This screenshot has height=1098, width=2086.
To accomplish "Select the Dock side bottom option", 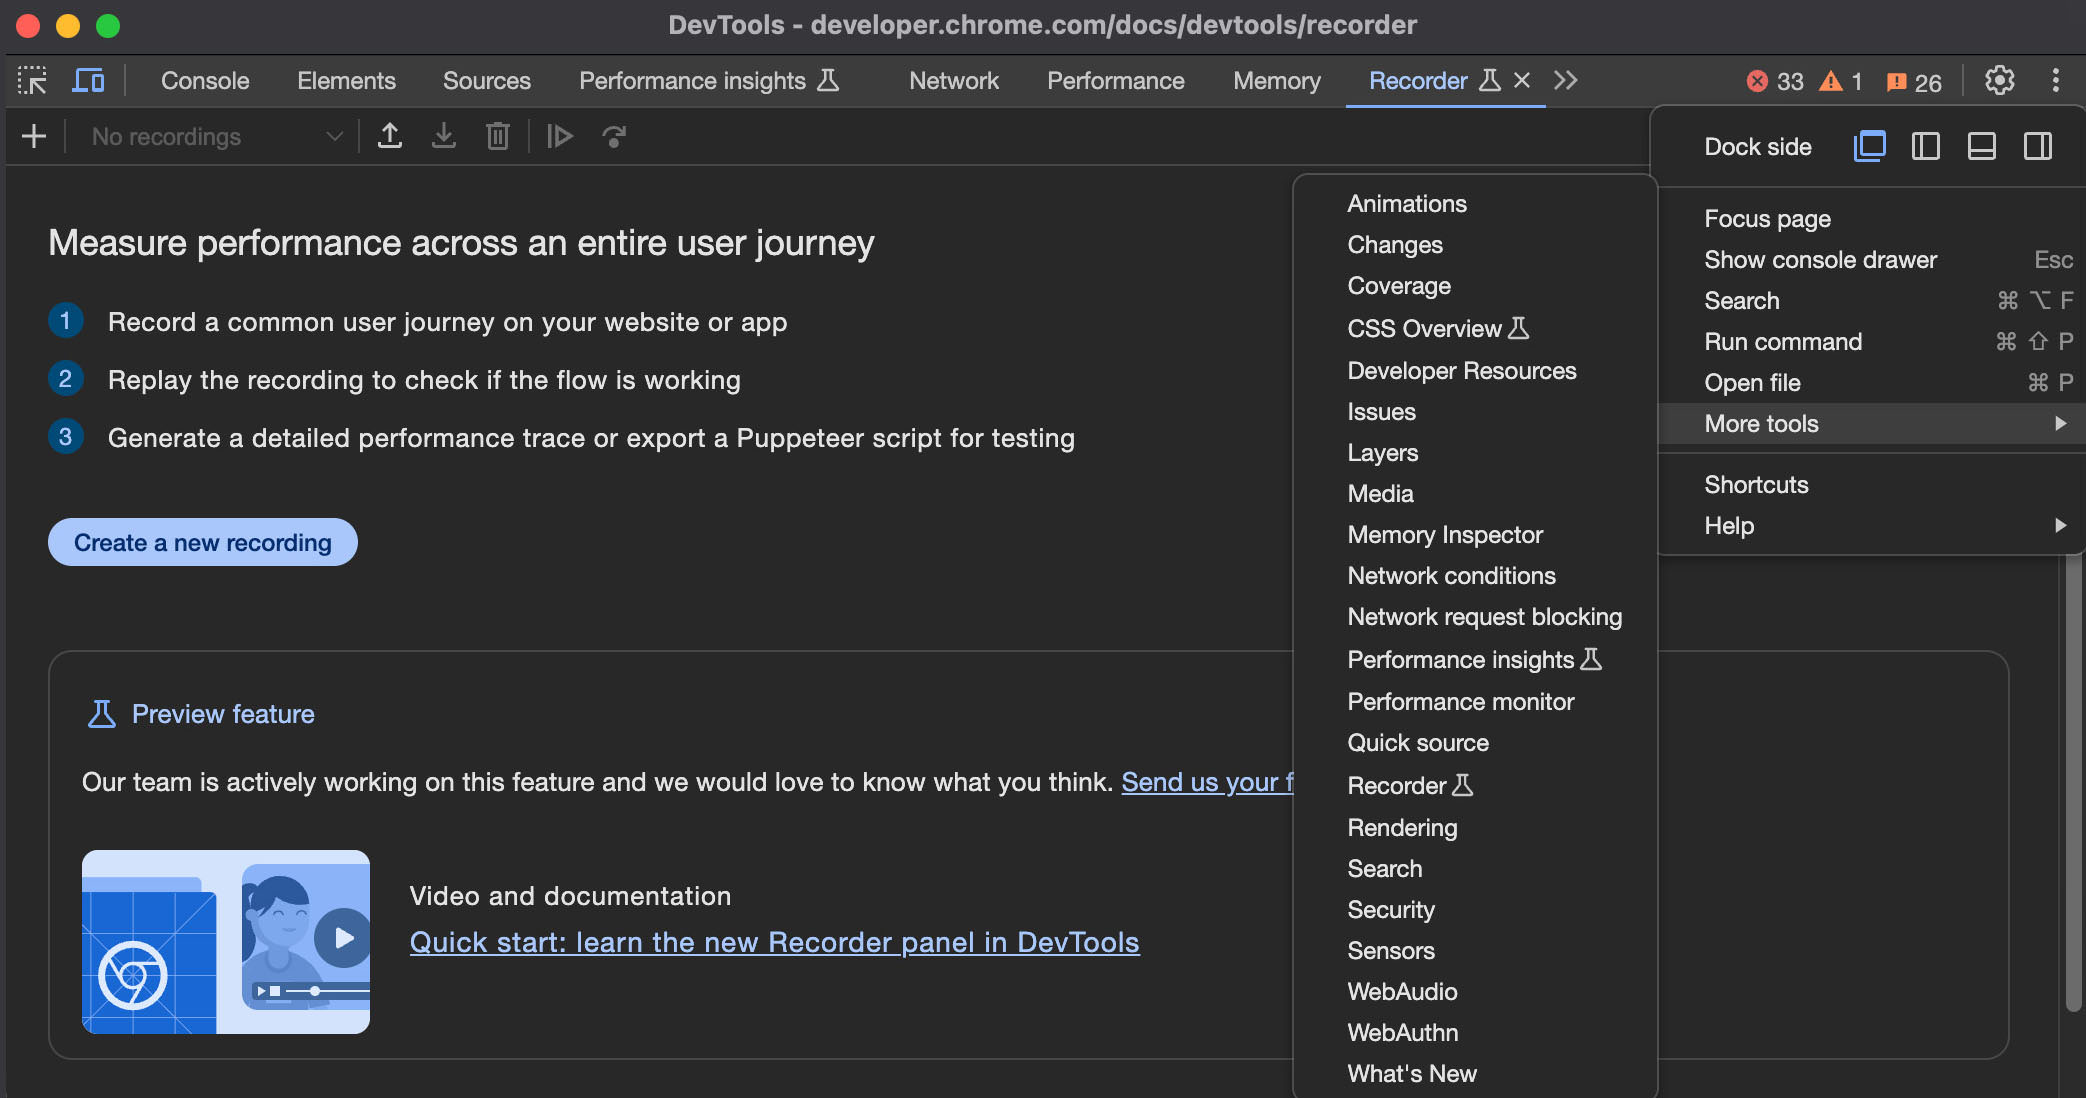I will [x=1980, y=145].
